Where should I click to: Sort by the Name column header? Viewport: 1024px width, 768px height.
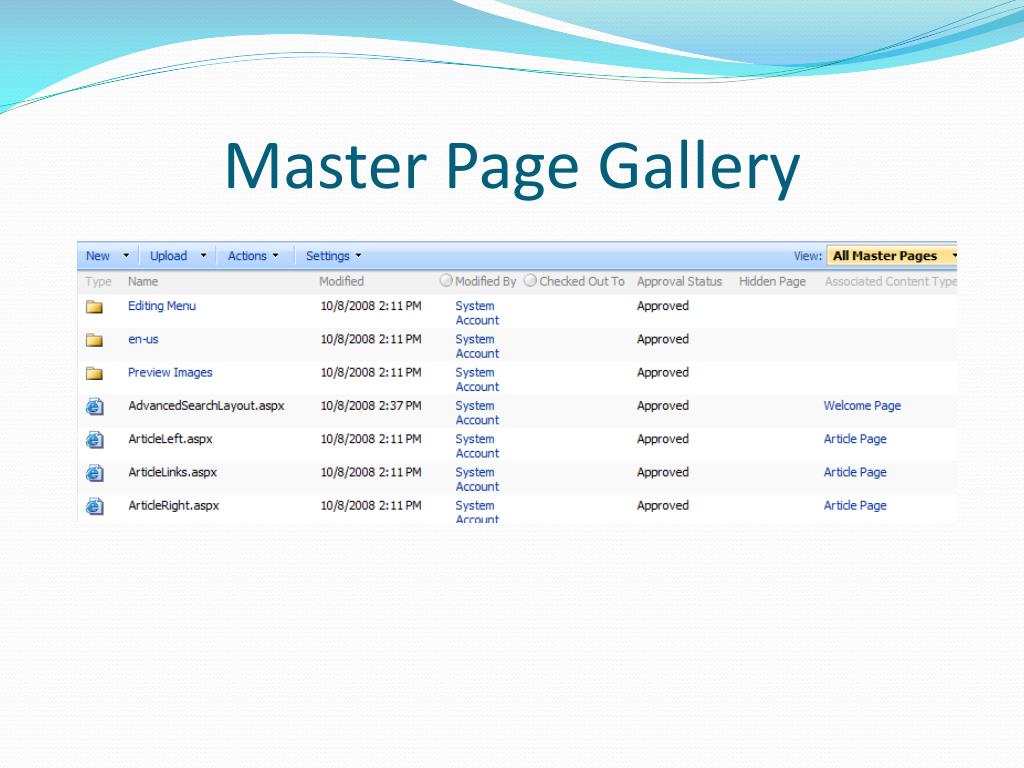pyautogui.click(x=143, y=281)
